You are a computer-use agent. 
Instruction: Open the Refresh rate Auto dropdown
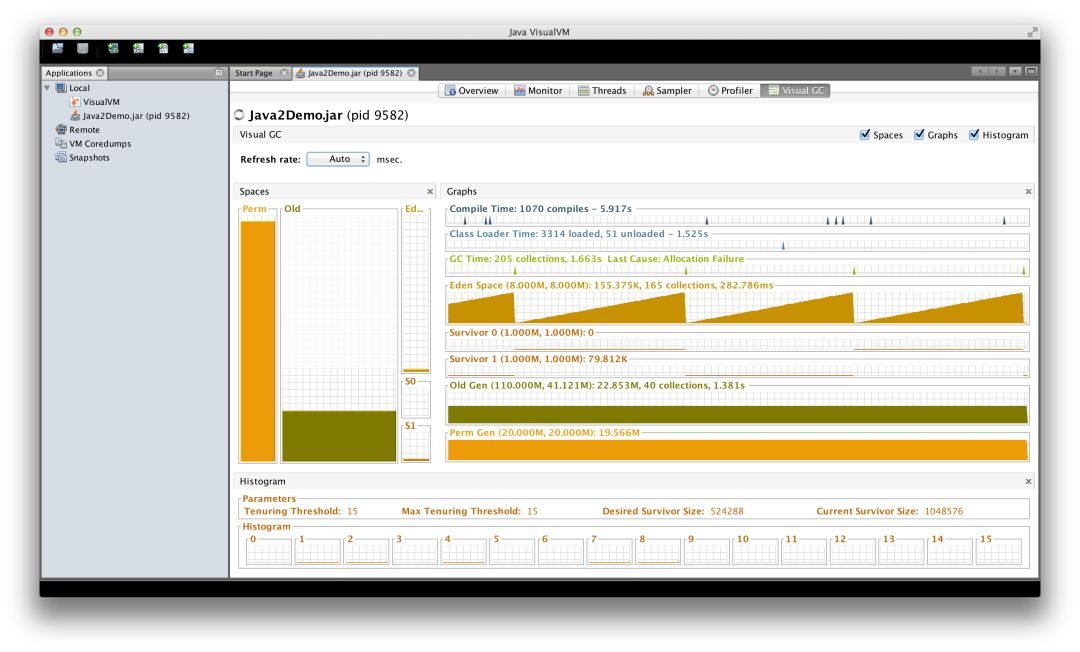click(x=338, y=159)
